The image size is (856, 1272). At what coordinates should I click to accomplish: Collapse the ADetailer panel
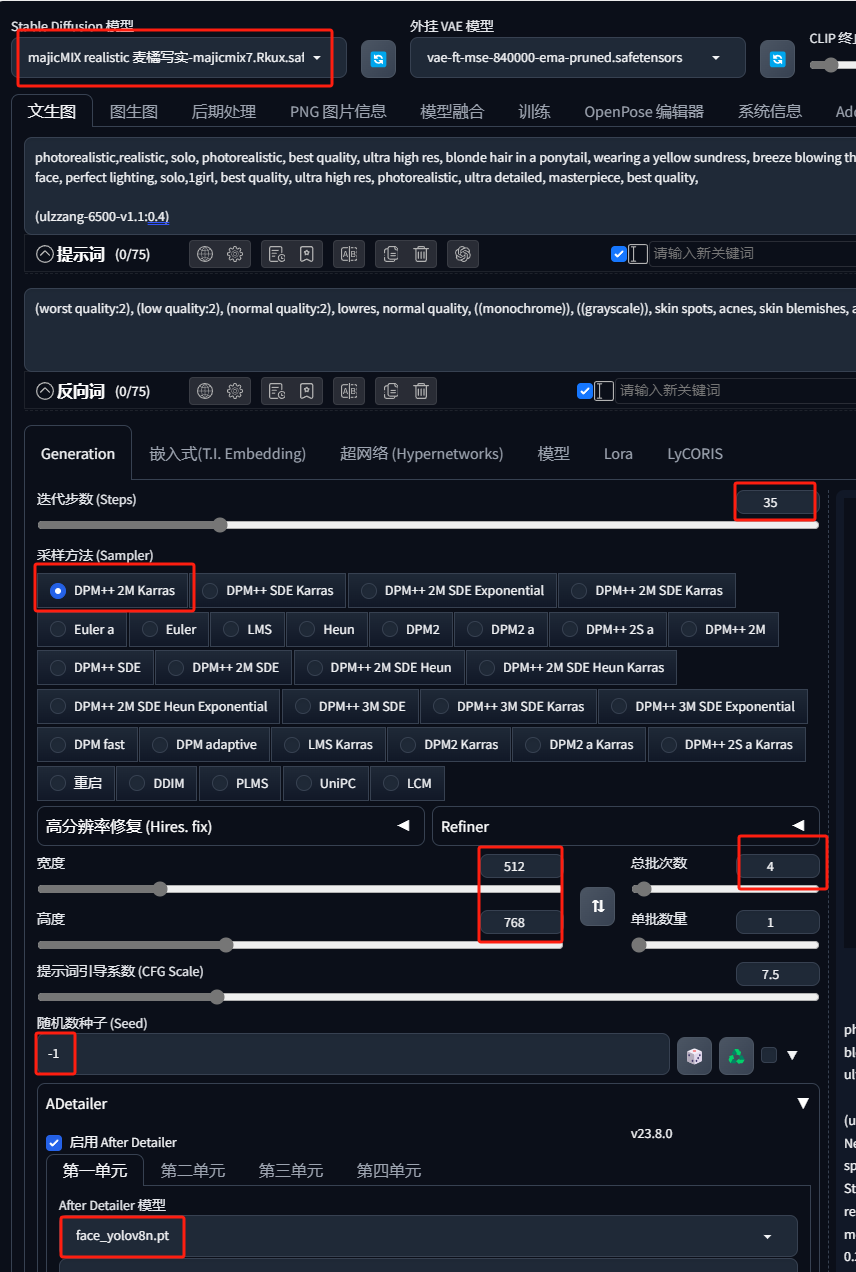803,1104
